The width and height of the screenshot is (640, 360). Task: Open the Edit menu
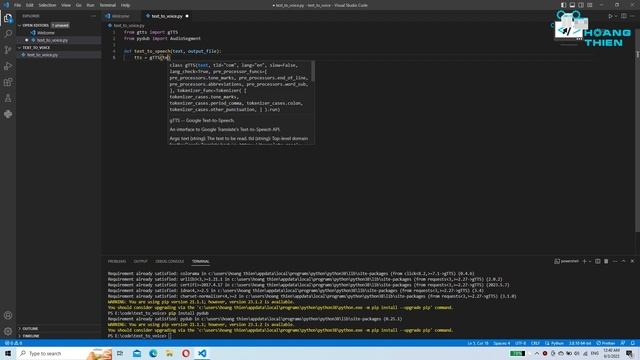[30, 5]
